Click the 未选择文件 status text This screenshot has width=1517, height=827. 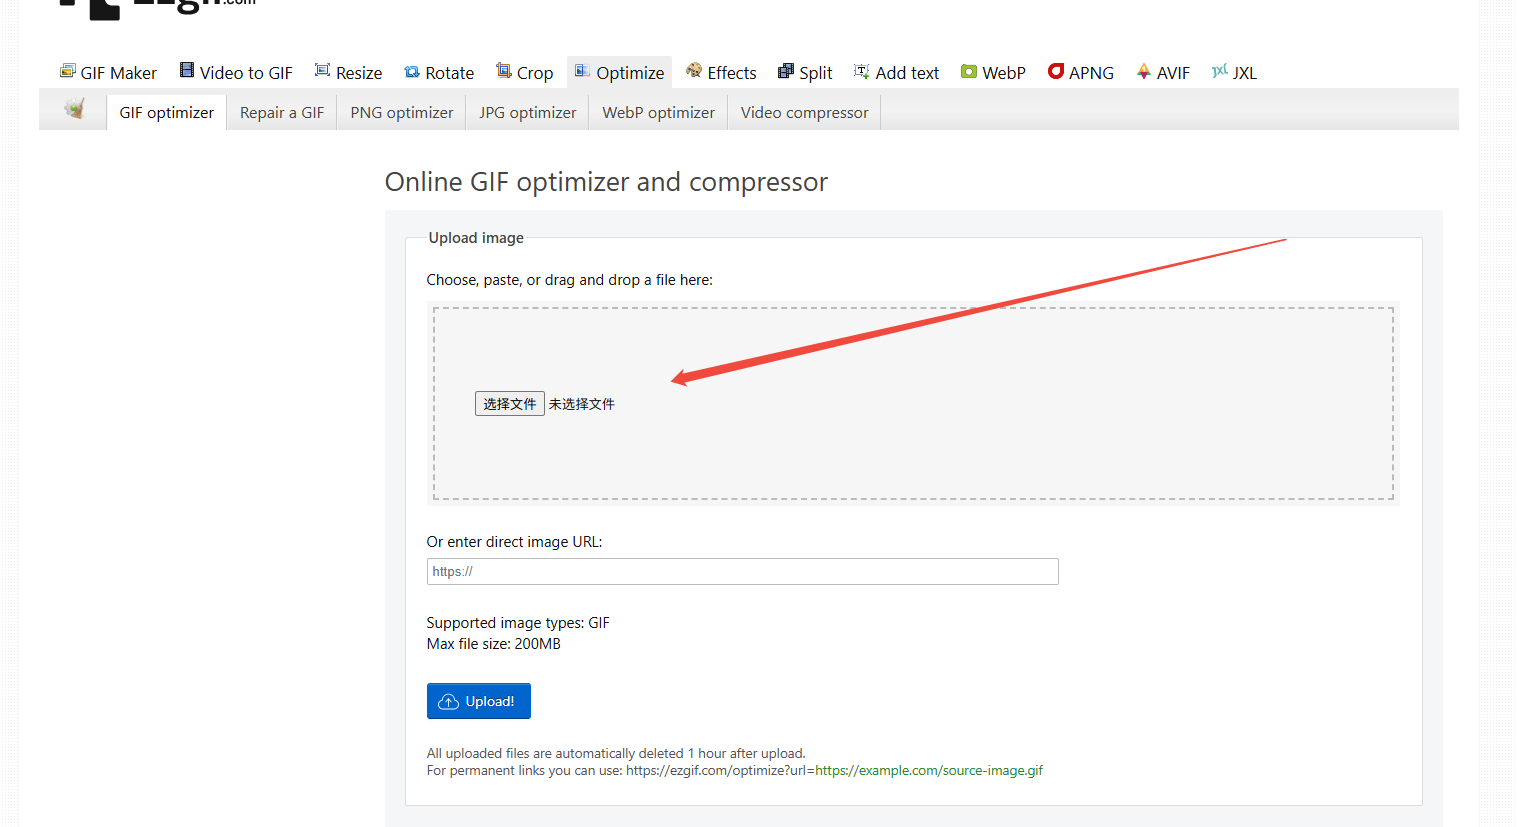coord(582,404)
